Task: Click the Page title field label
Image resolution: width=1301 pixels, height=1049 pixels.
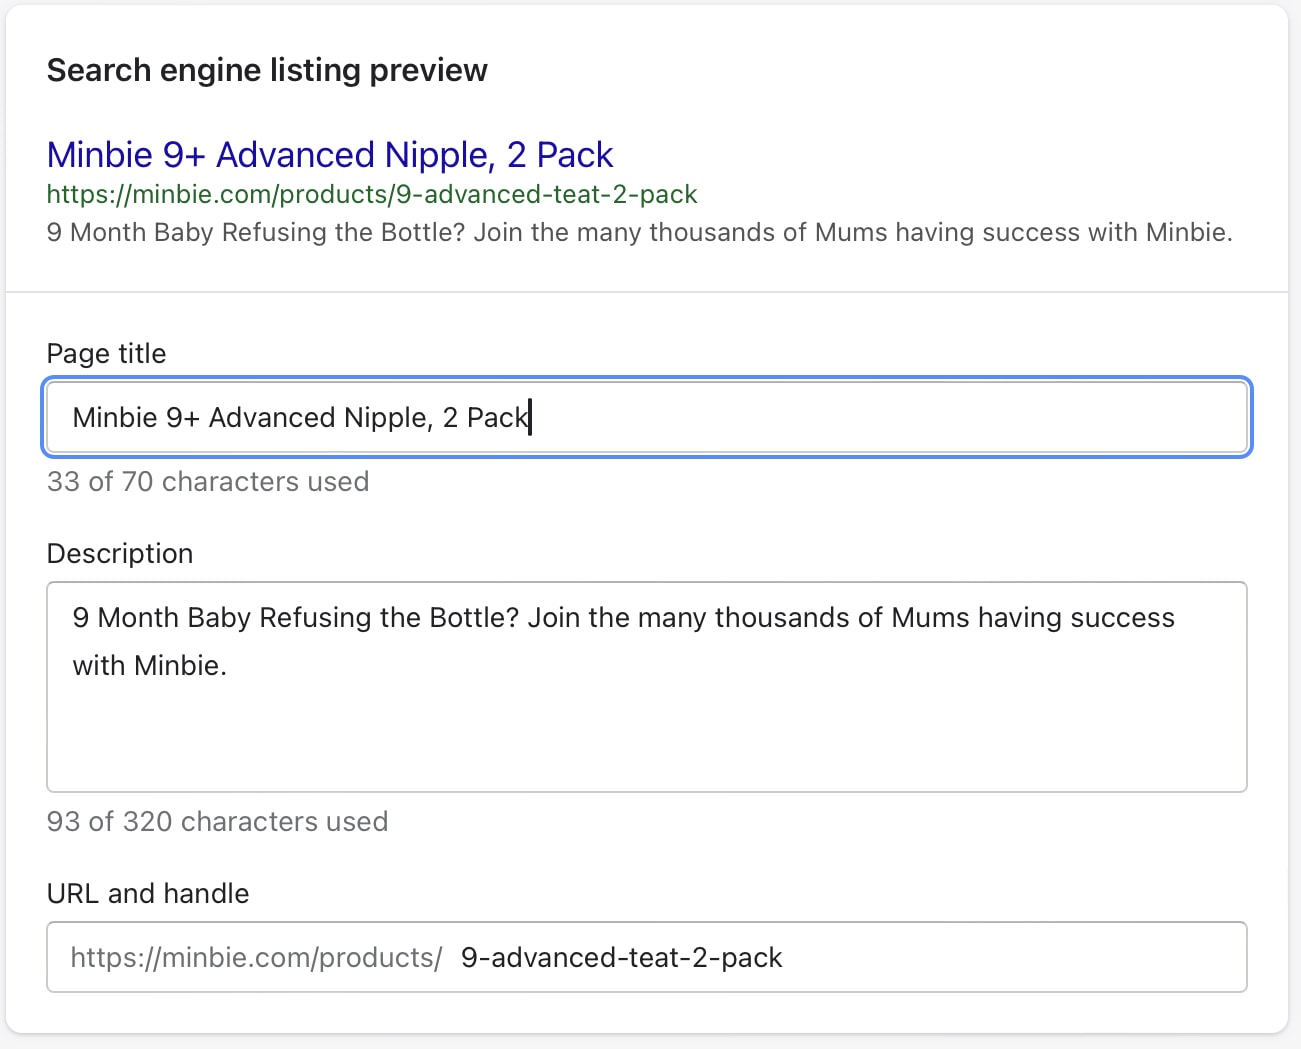Action: pyautogui.click(x=105, y=353)
